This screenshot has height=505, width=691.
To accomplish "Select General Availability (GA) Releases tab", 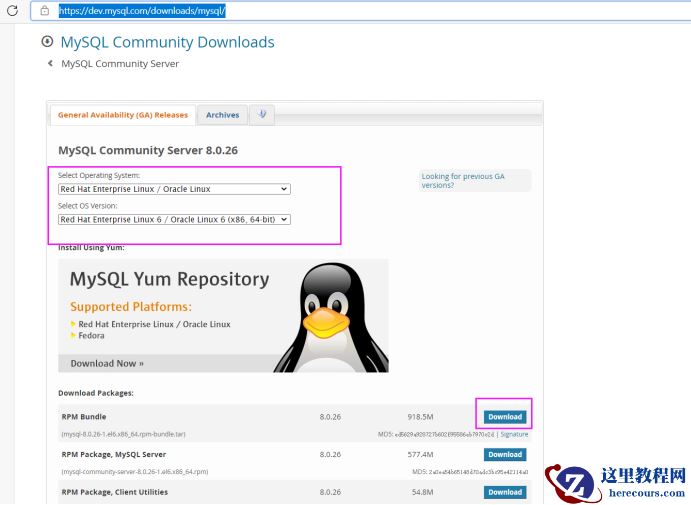I will pos(123,115).
